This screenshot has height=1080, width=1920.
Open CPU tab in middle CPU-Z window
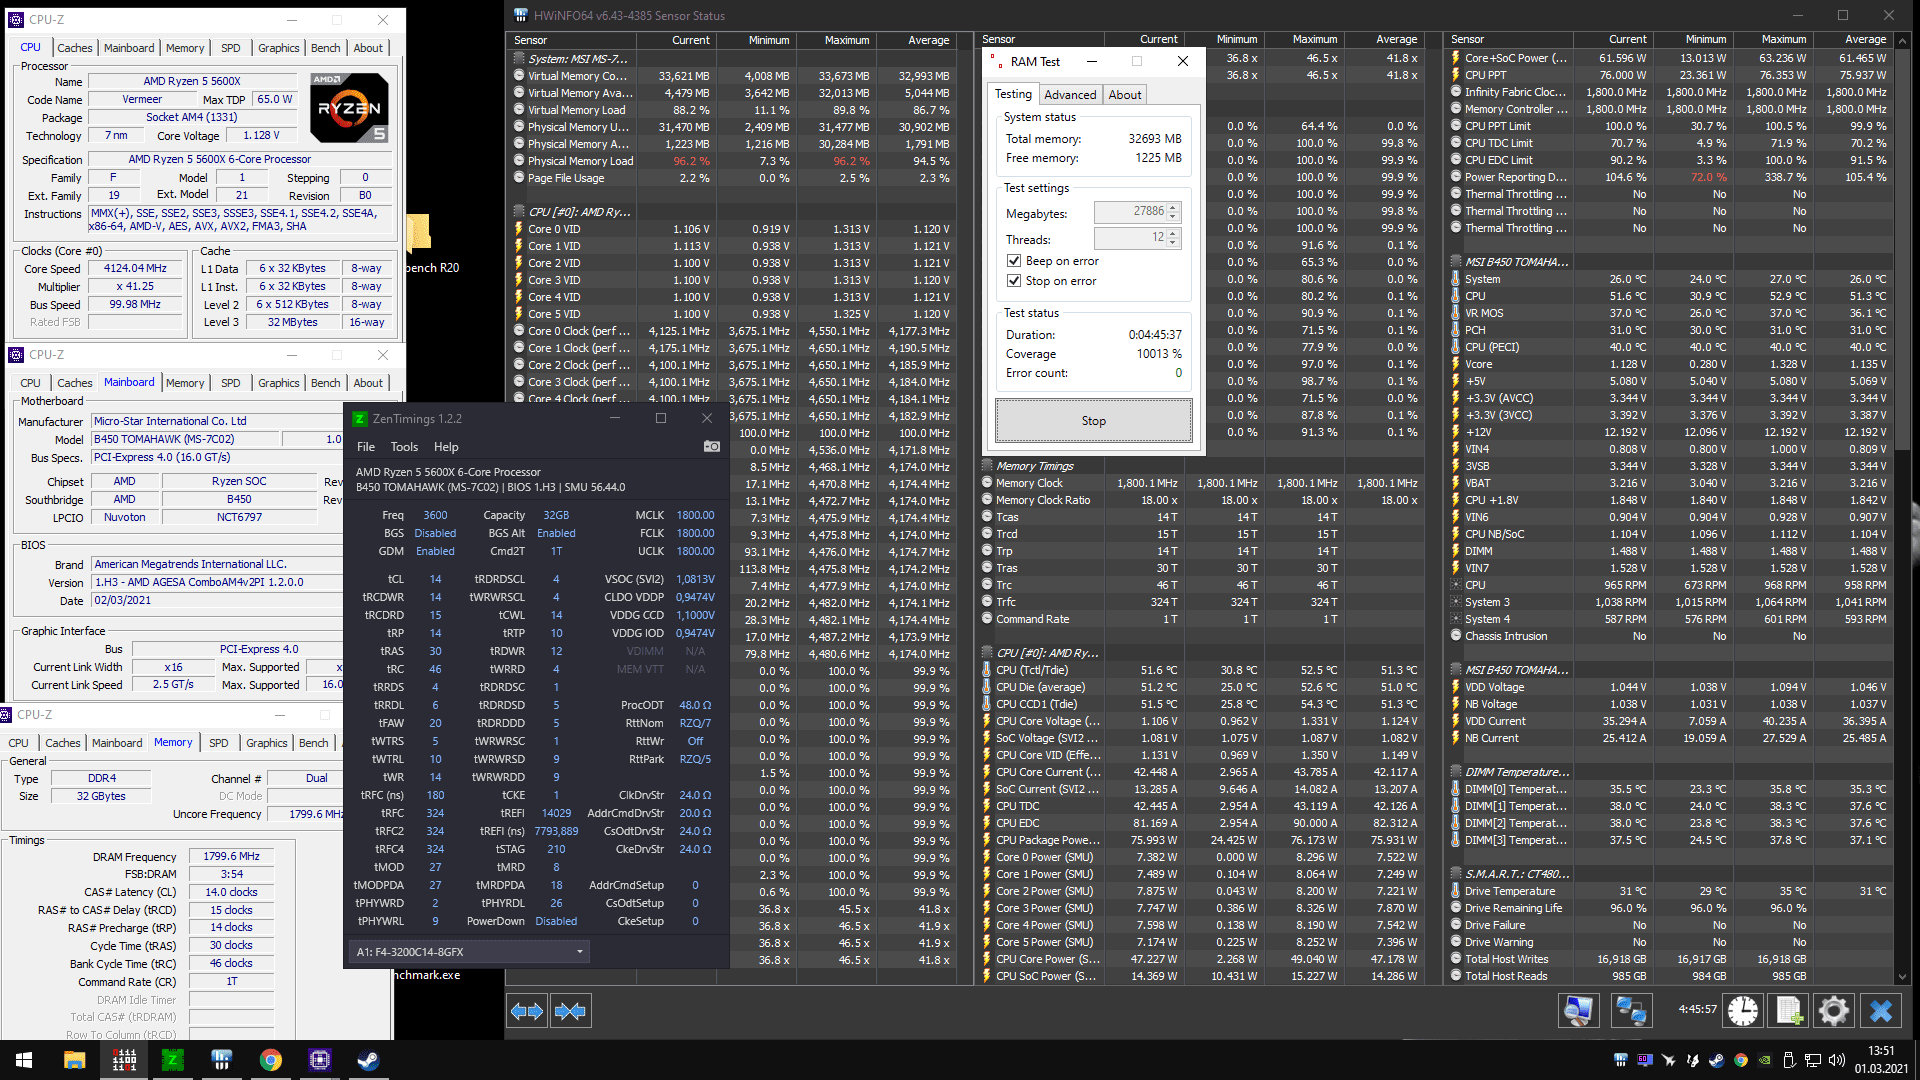(x=31, y=383)
